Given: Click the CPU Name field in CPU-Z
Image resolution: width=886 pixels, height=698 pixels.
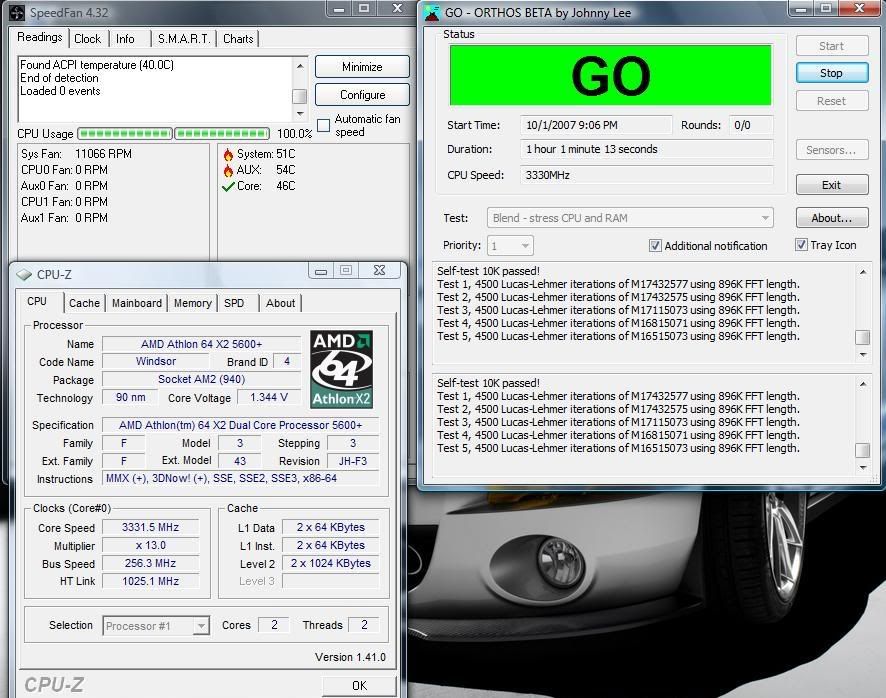Looking at the screenshot, I should point(201,344).
